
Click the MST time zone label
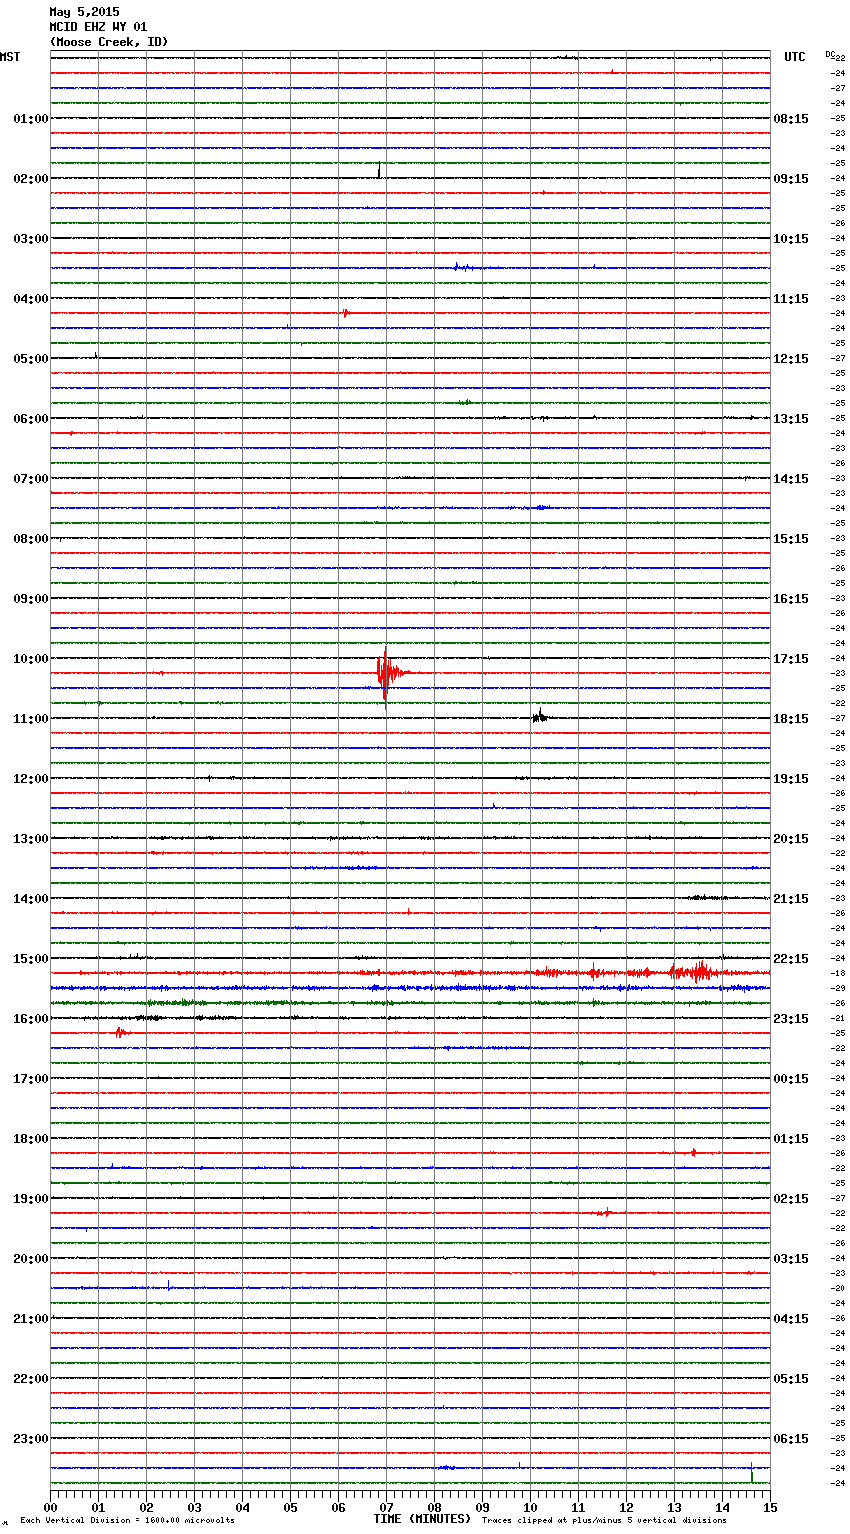tap(10, 57)
